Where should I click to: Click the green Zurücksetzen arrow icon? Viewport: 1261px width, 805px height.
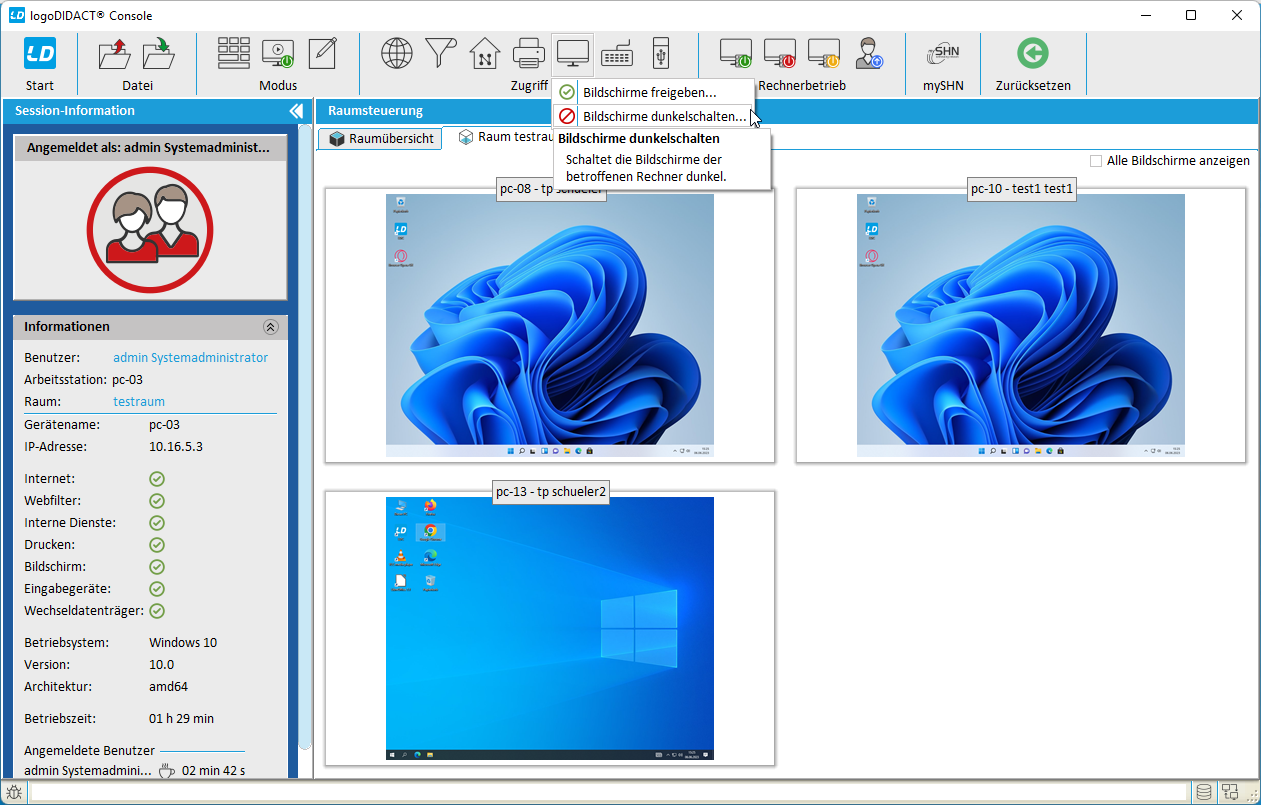click(x=1032, y=53)
